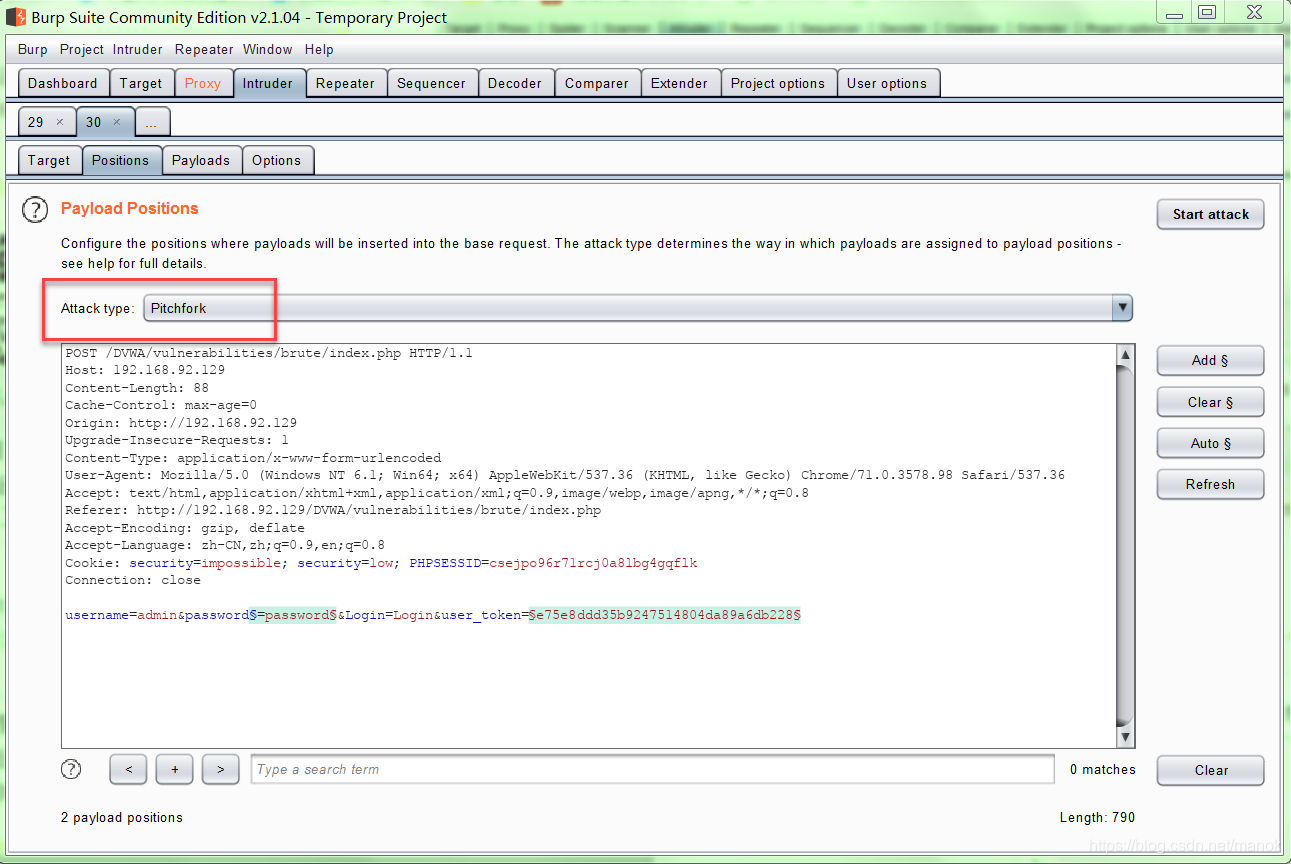Click the Start attack button
This screenshot has width=1291, height=864.
click(x=1211, y=214)
